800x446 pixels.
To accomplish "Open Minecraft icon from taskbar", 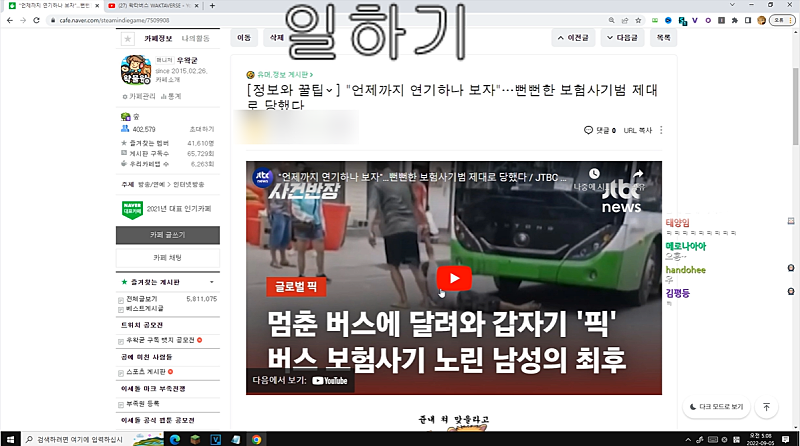I will [x=195, y=439].
